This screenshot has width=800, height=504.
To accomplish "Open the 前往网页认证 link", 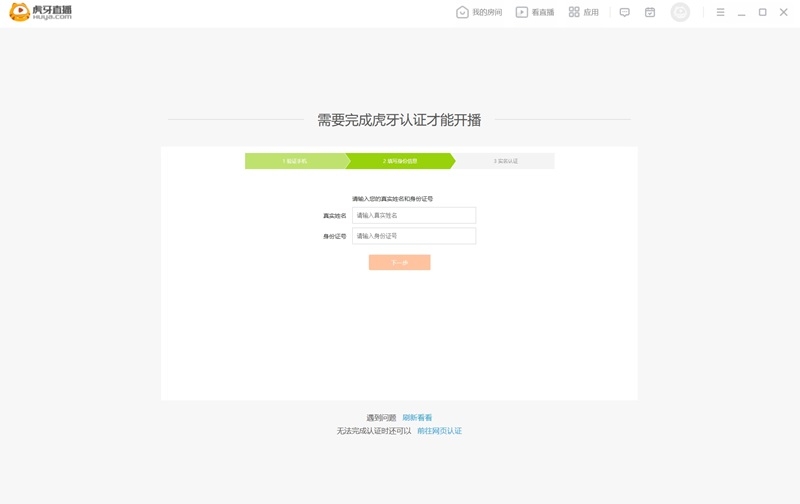I will point(440,431).
